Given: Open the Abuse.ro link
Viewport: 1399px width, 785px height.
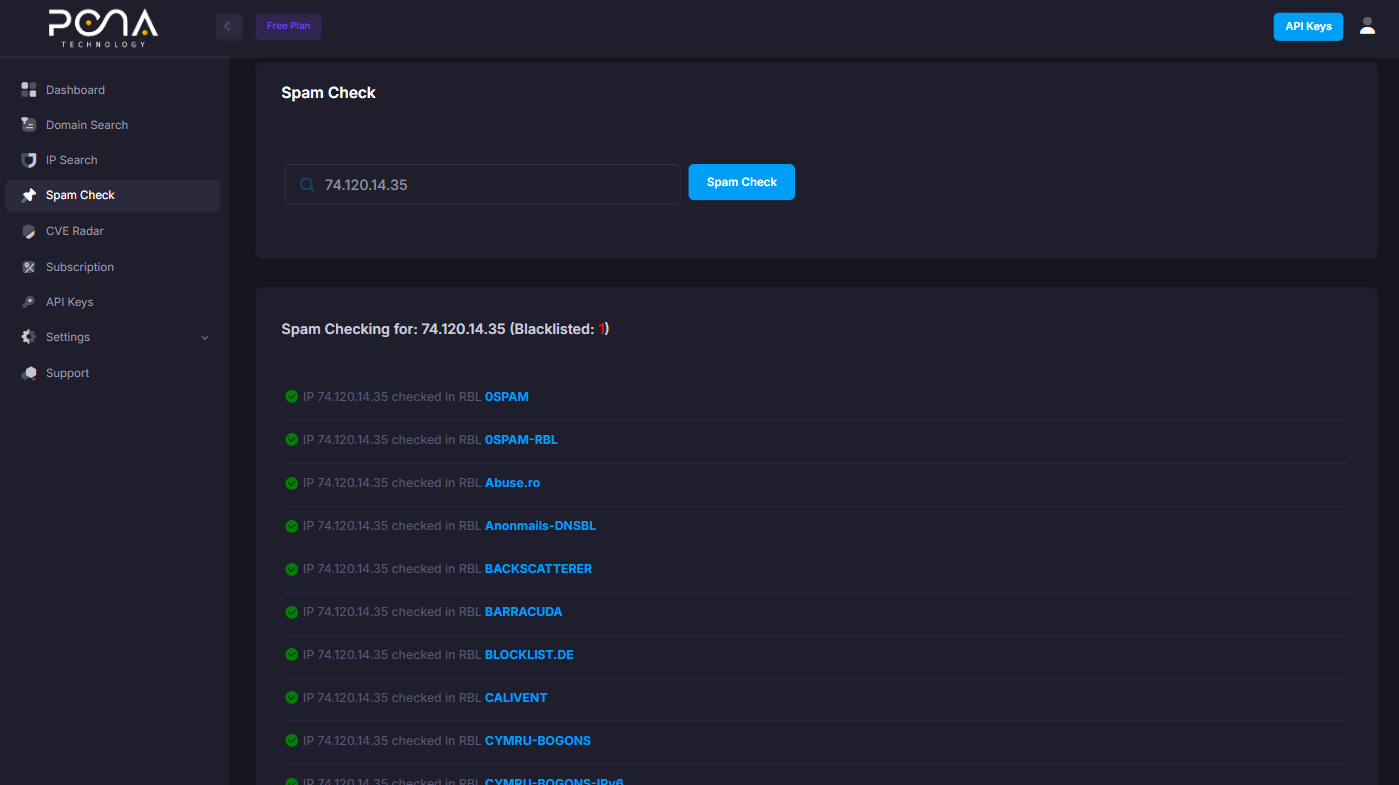Looking at the screenshot, I should pos(512,483).
